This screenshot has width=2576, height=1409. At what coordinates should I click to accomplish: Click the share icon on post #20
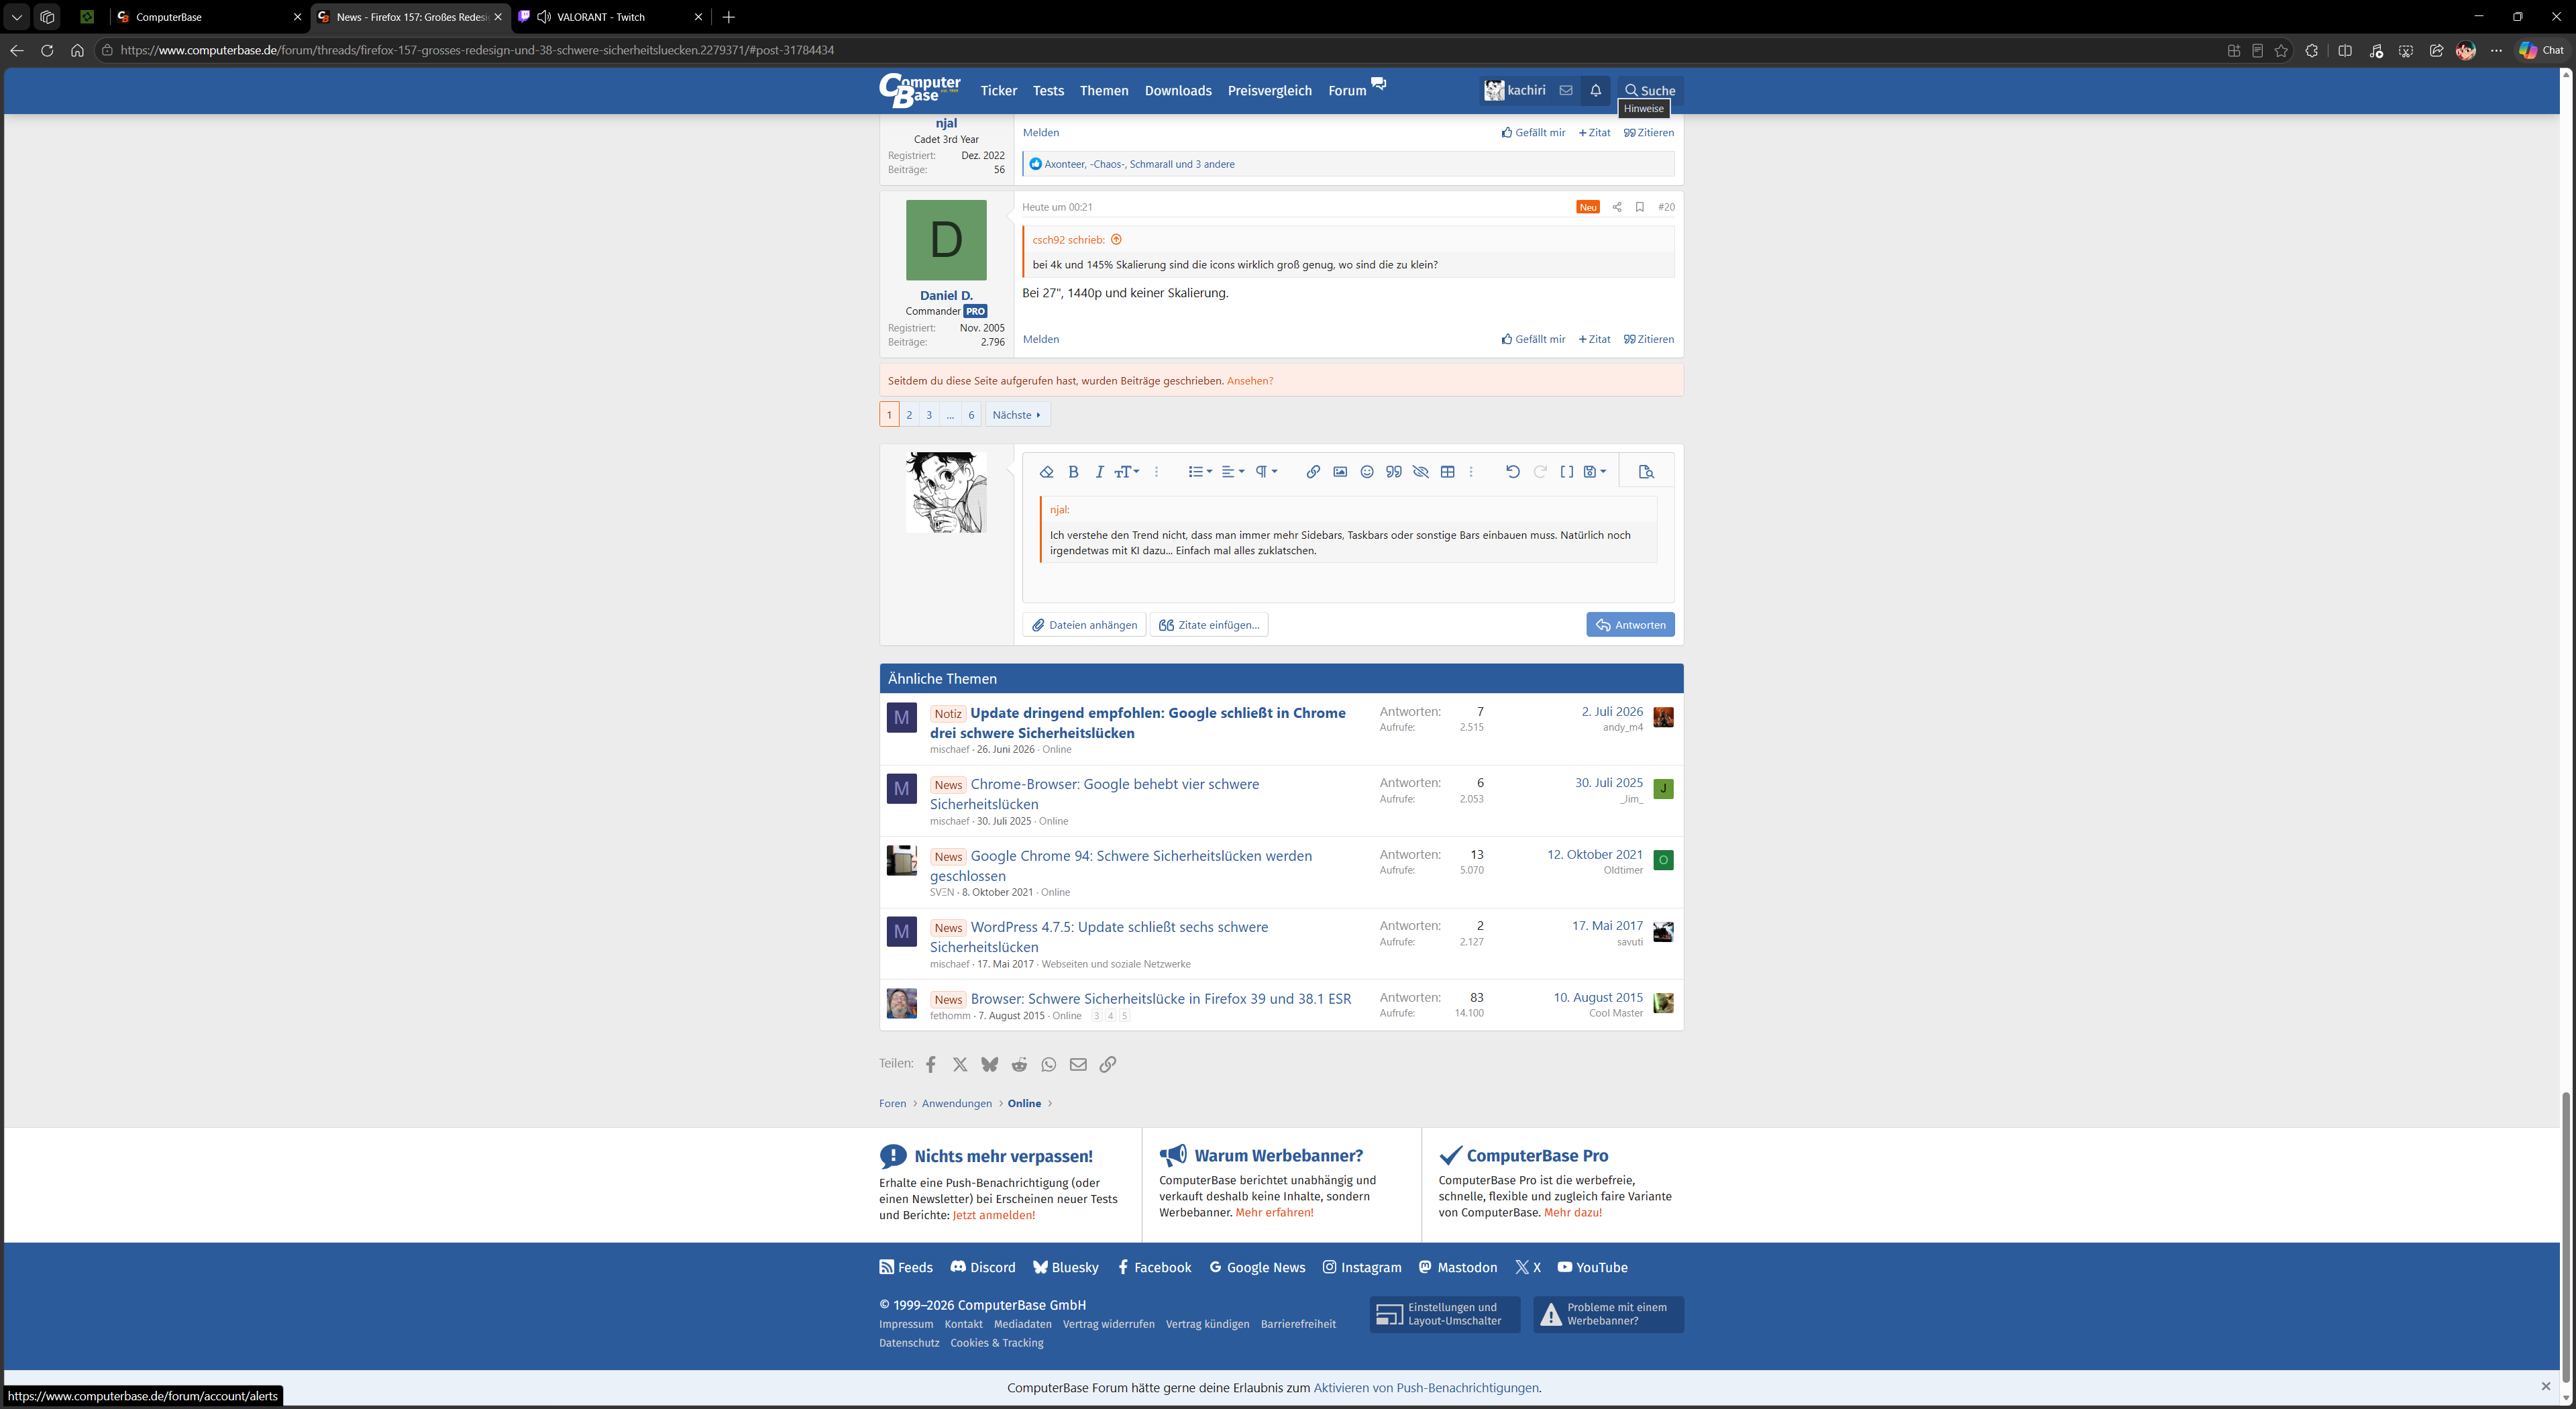(1617, 207)
